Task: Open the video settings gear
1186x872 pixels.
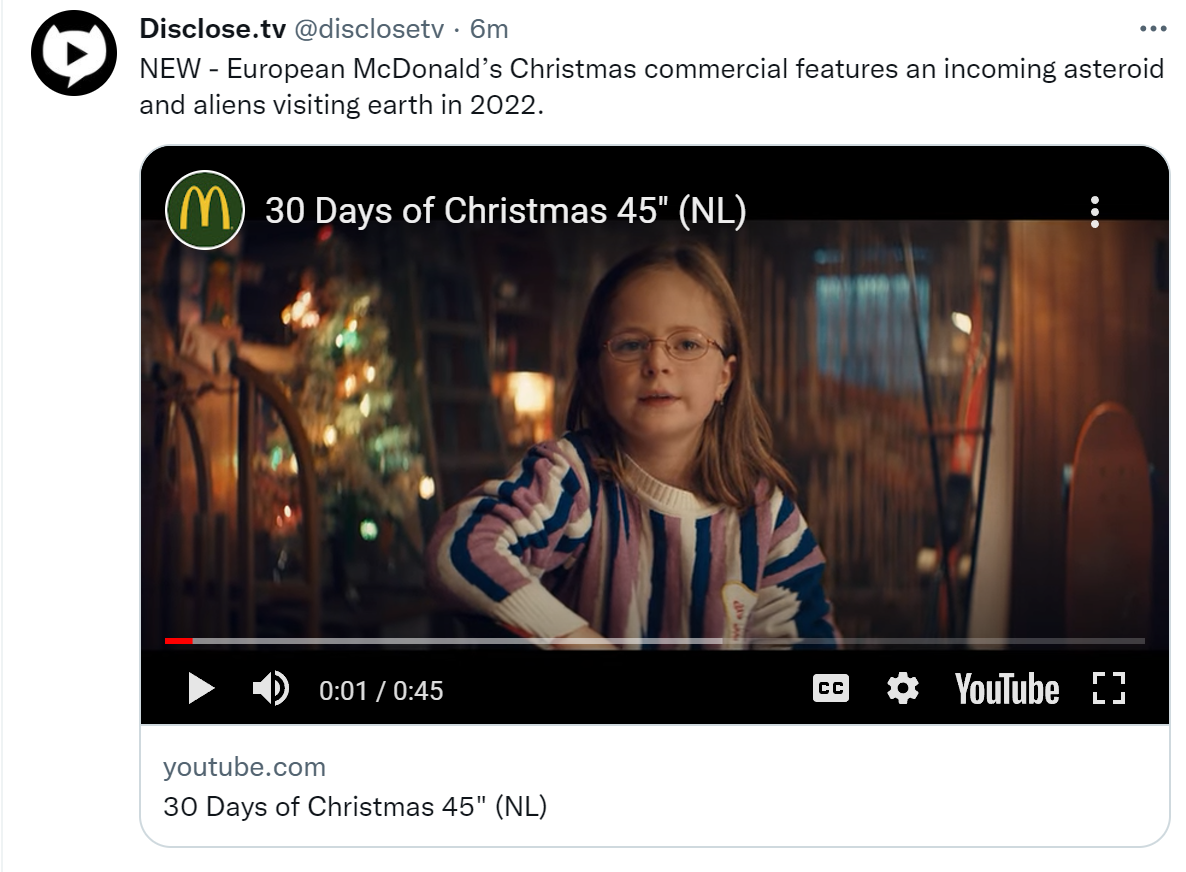Action: coord(902,688)
